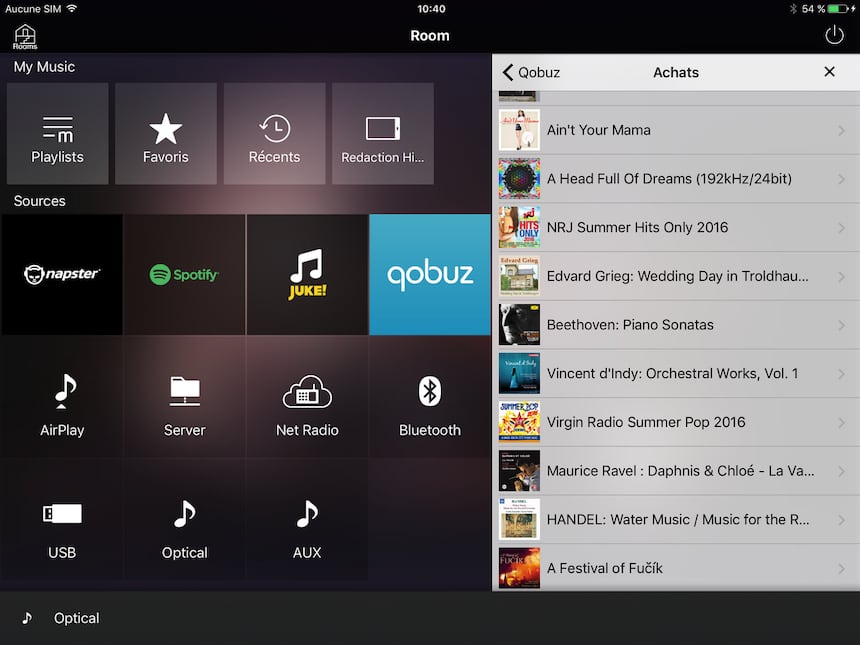
Task: Tap the Beethoven Piano Sonatas cover
Action: click(519, 325)
